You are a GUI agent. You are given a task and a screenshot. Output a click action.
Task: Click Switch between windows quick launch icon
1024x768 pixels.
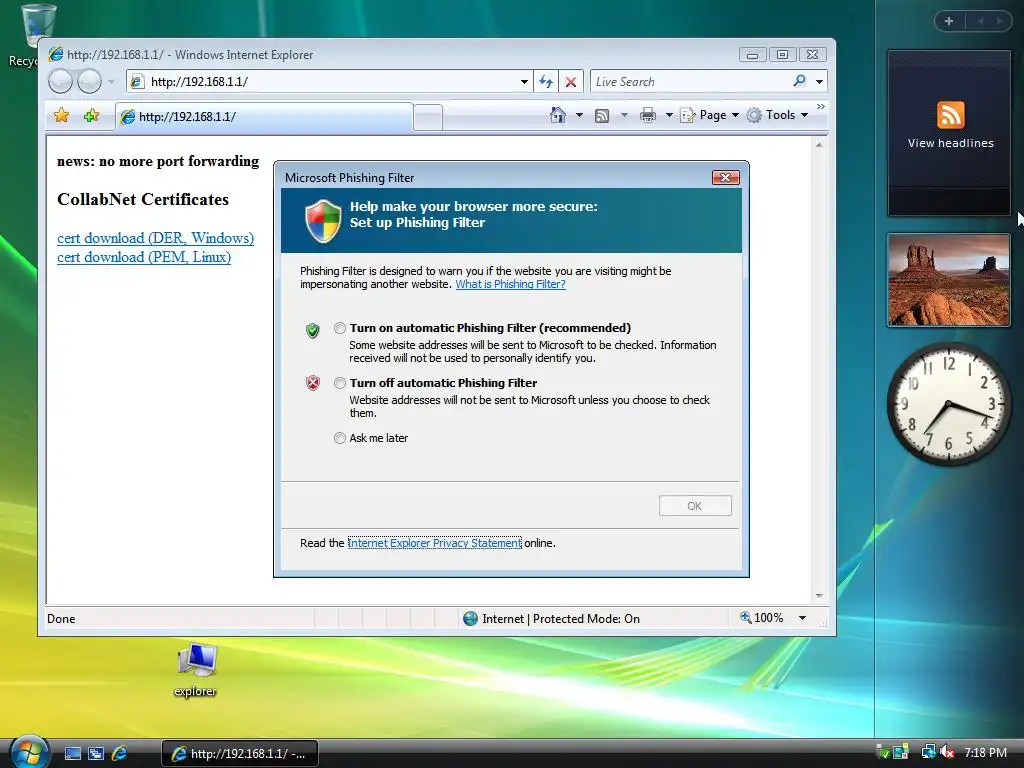point(96,754)
